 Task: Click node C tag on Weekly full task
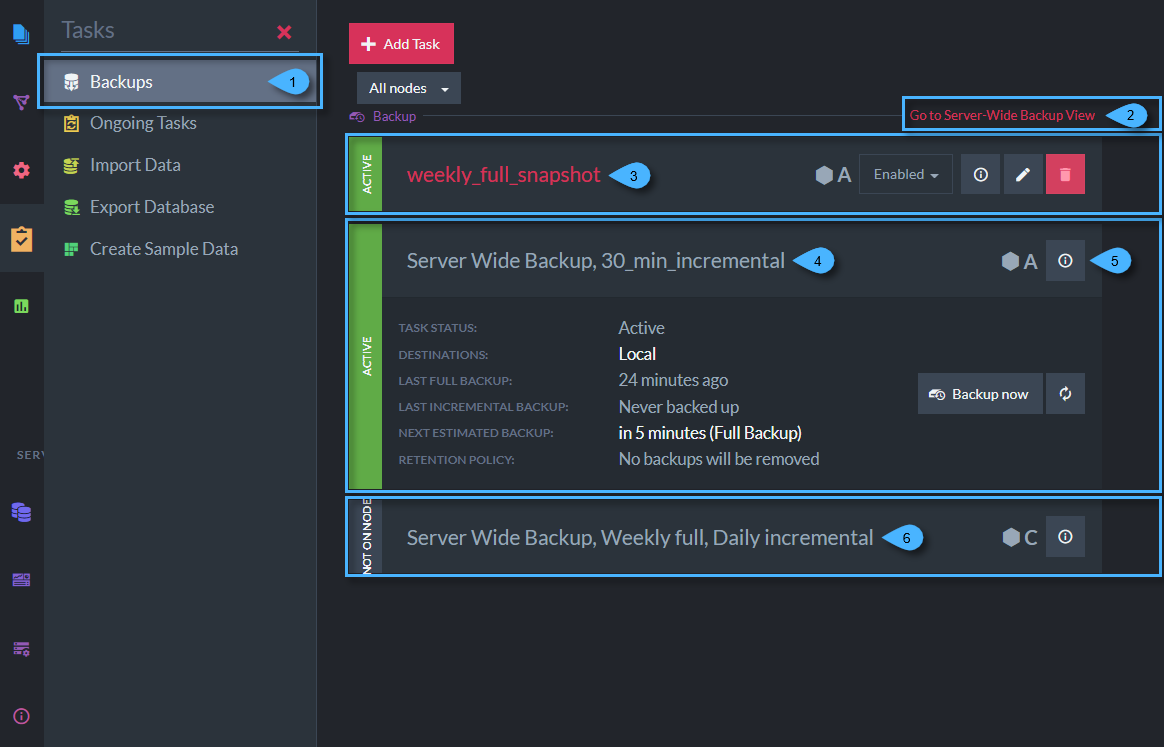tap(1019, 538)
